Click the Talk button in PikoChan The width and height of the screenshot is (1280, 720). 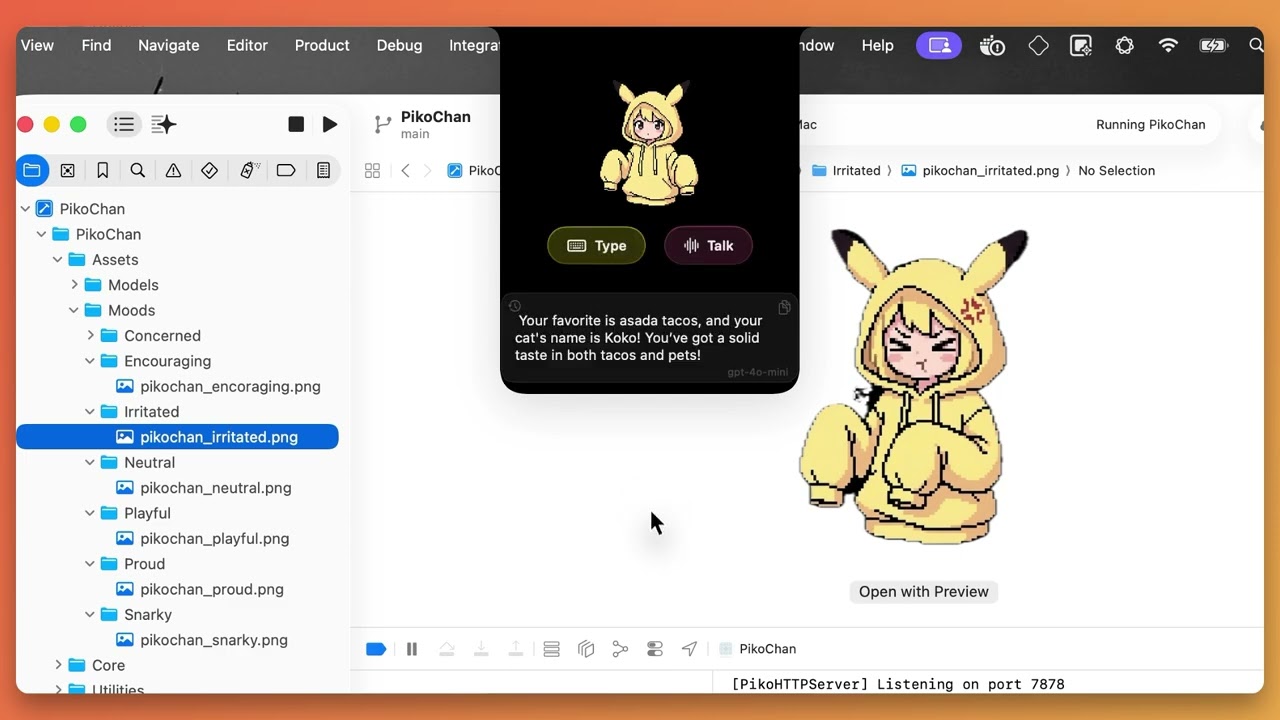pyautogui.click(x=708, y=246)
